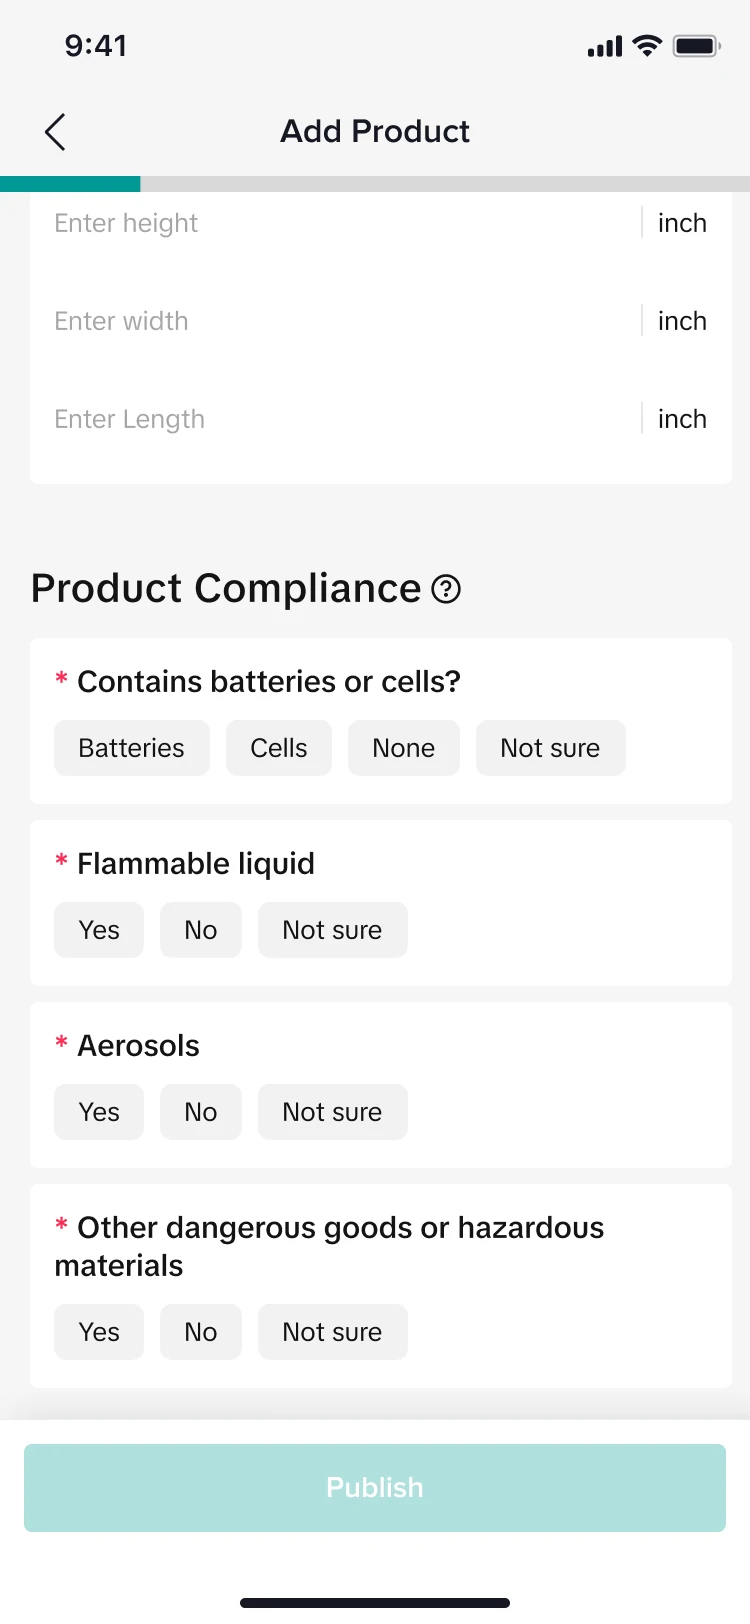Open Product Compliance help icon
The height and width of the screenshot is (1624, 750).
[x=446, y=590]
